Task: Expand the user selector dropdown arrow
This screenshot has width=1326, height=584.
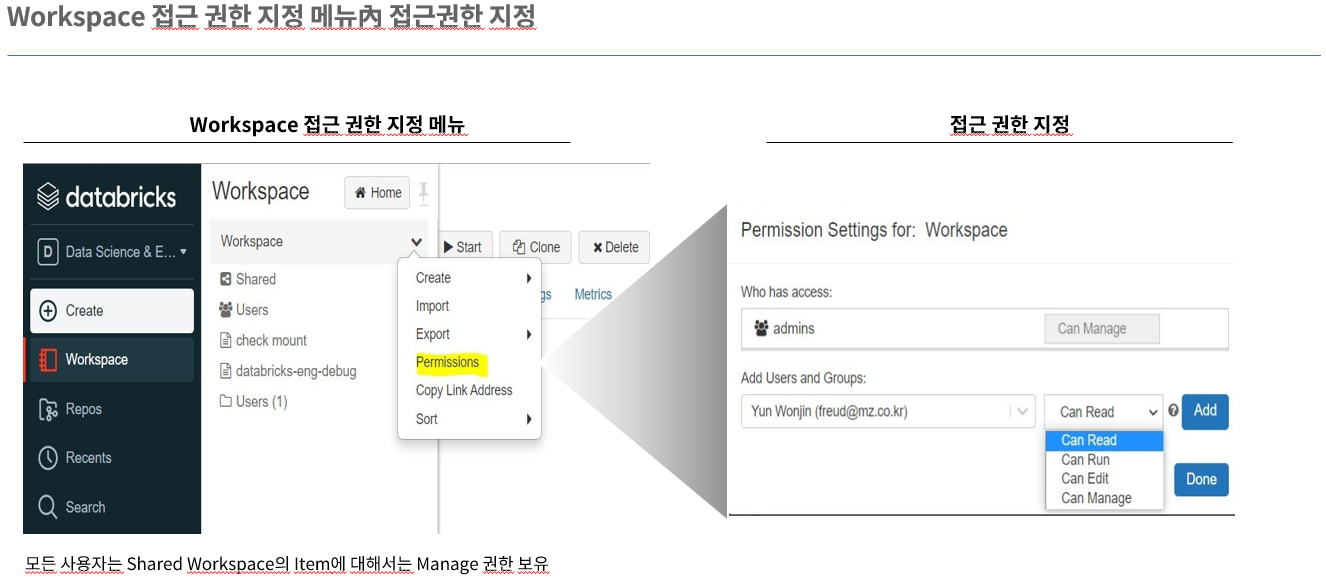Action: tap(1021, 411)
